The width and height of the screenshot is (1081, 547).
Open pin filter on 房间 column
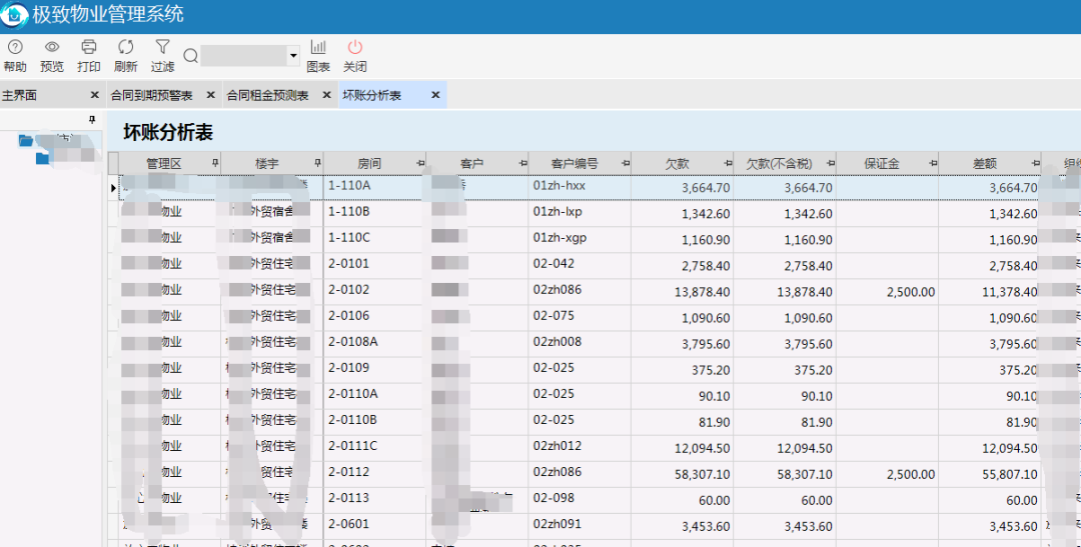(421, 163)
